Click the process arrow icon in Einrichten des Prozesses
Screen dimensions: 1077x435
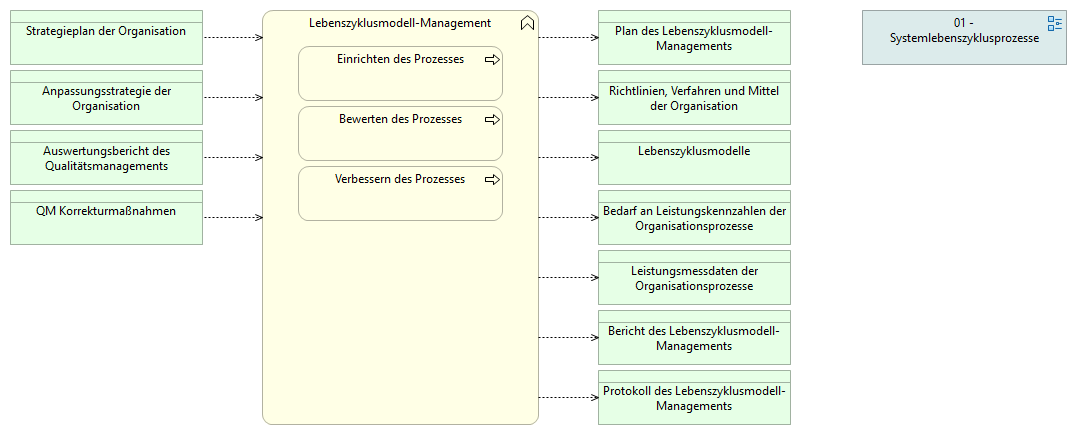point(492,60)
